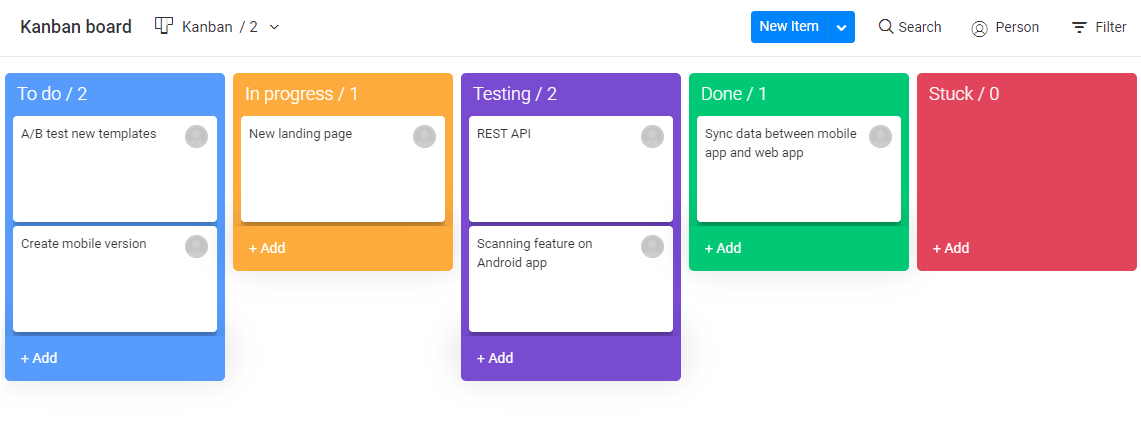Click avatar on Create mobile version card

click(196, 246)
